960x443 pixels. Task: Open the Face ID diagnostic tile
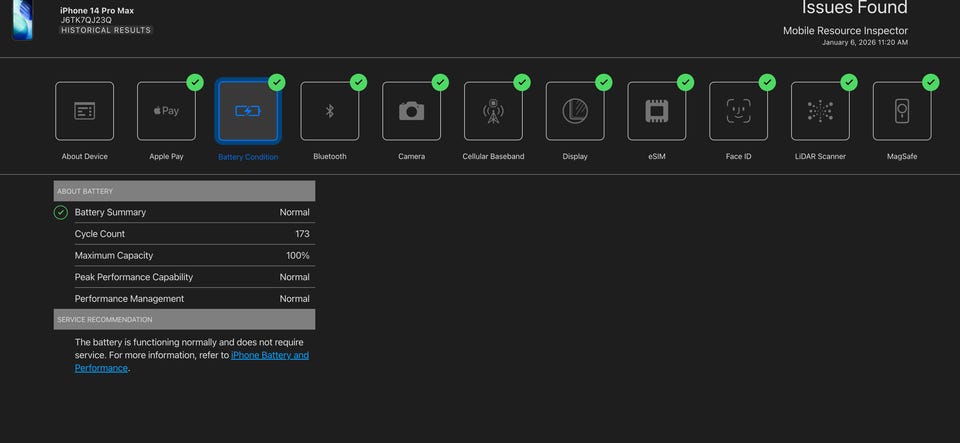click(x=738, y=111)
